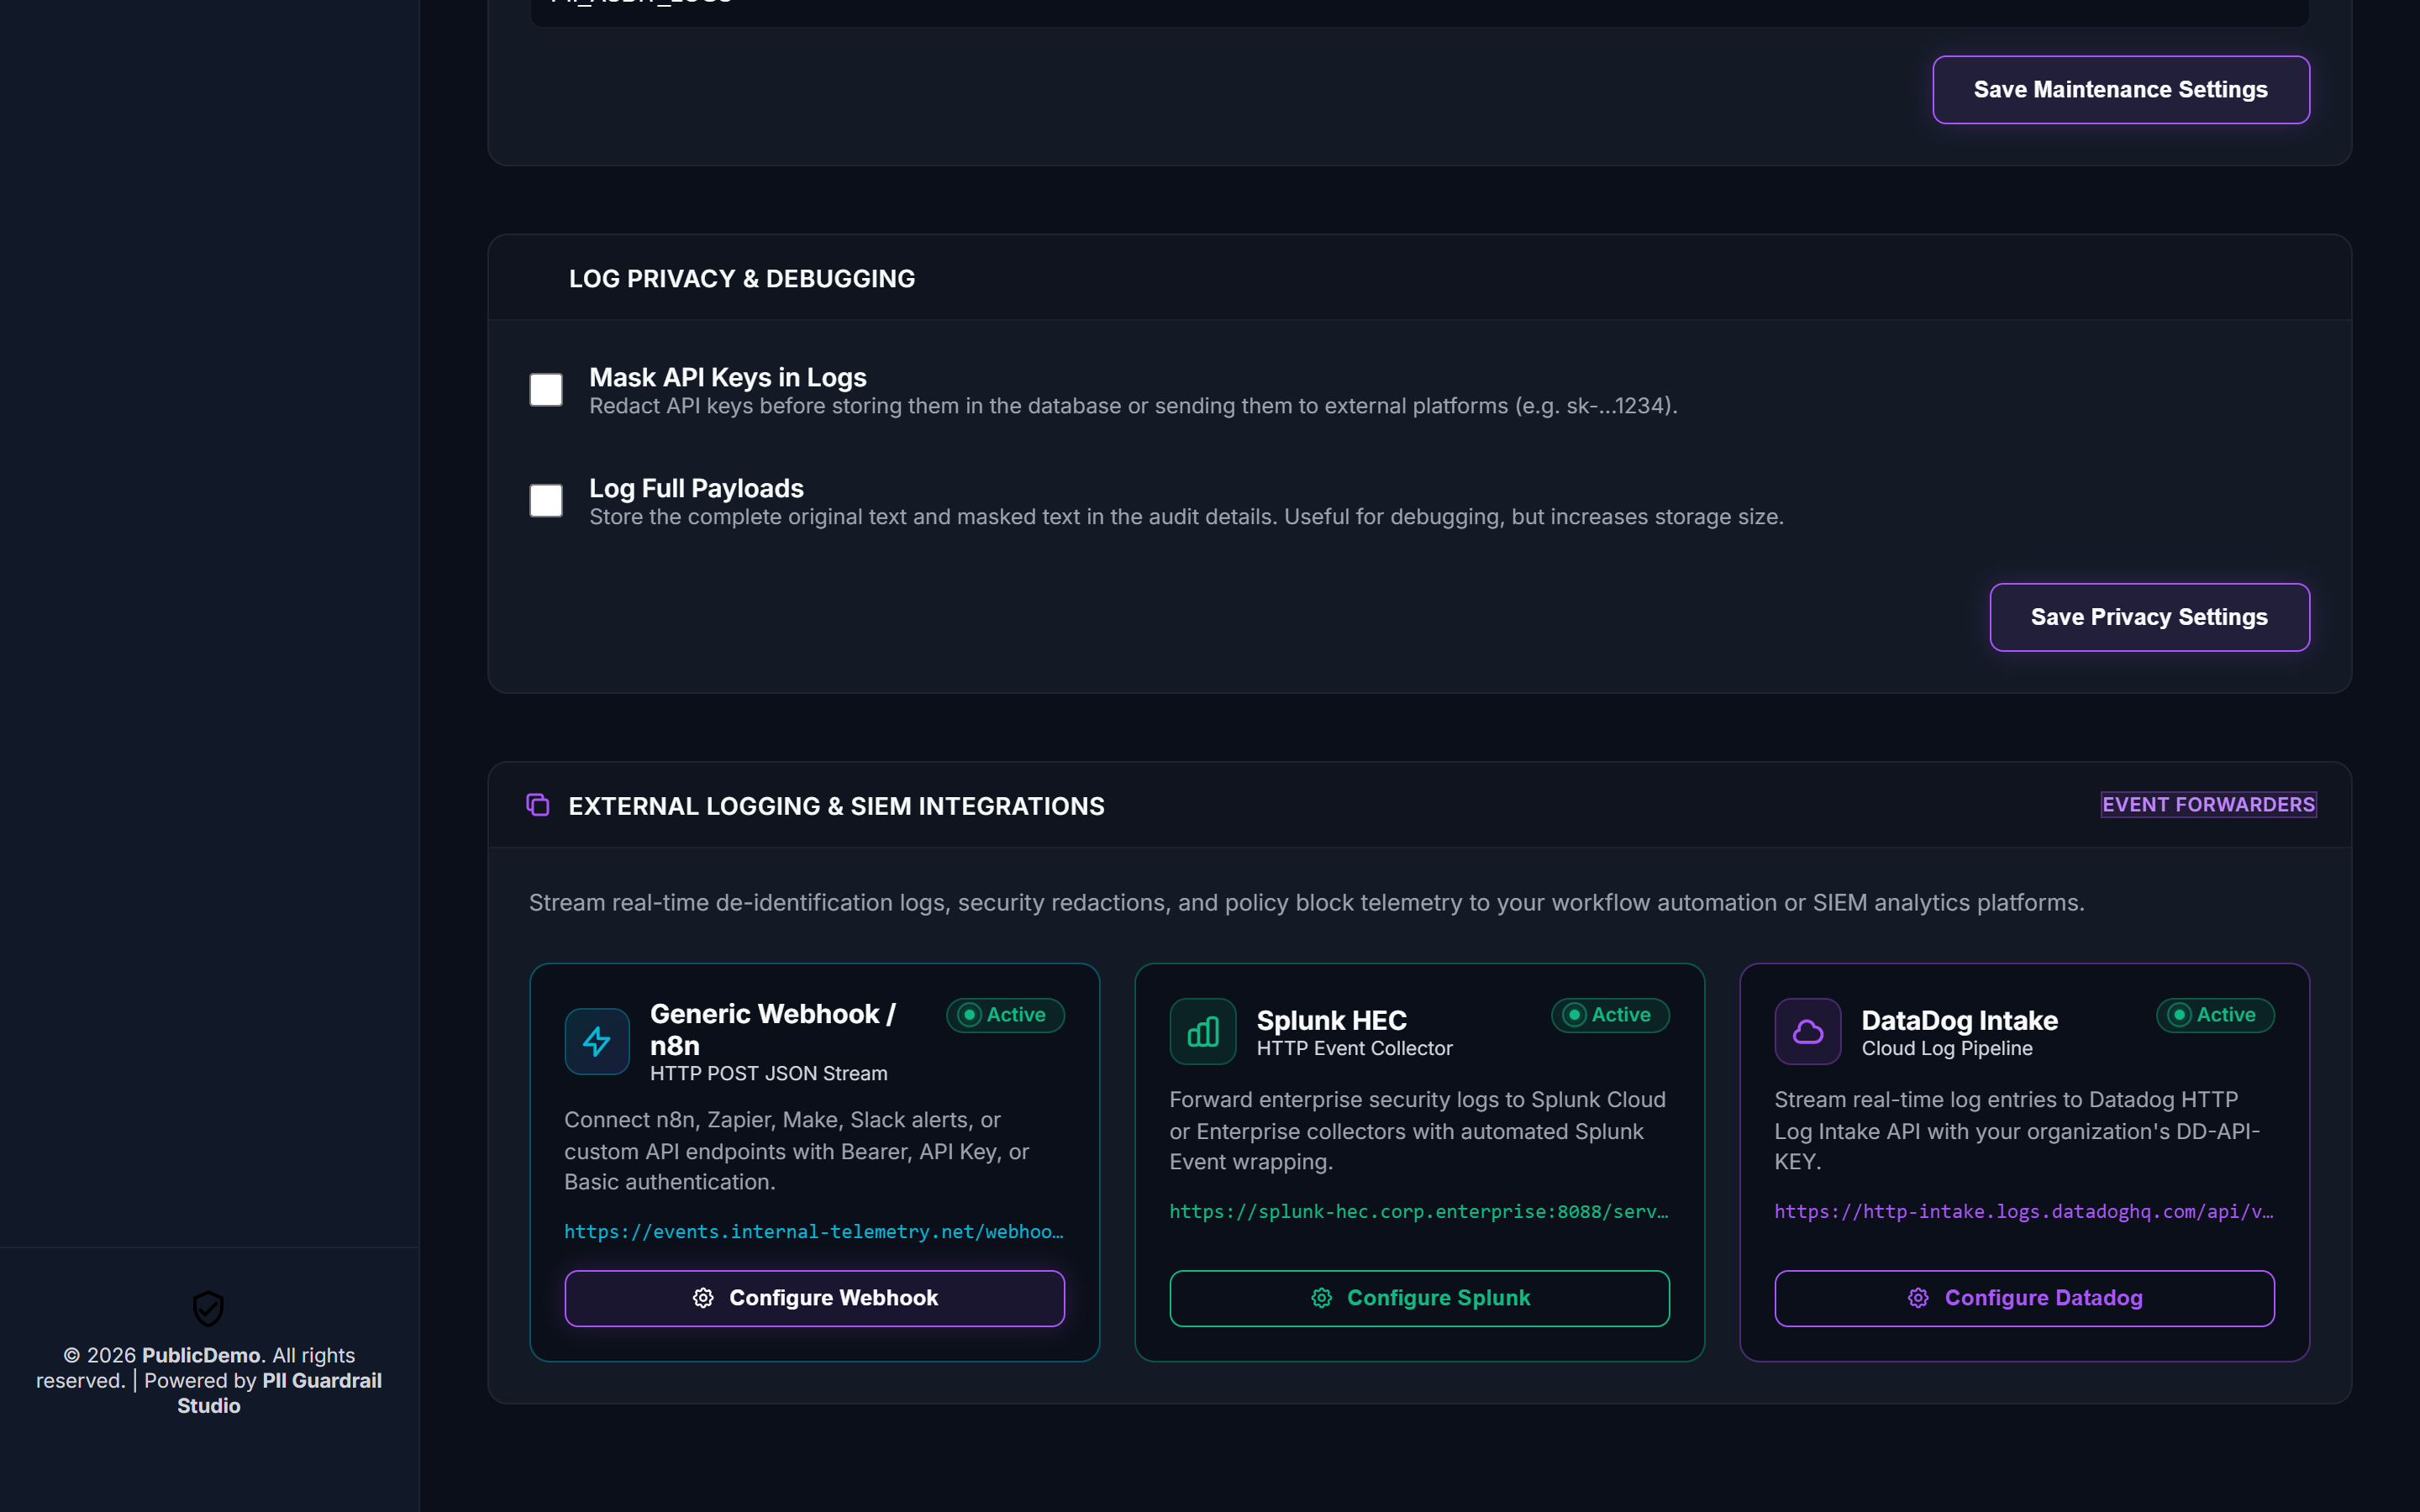The height and width of the screenshot is (1512, 2420).
Task: Open Configure Datadog
Action: (2025, 1298)
